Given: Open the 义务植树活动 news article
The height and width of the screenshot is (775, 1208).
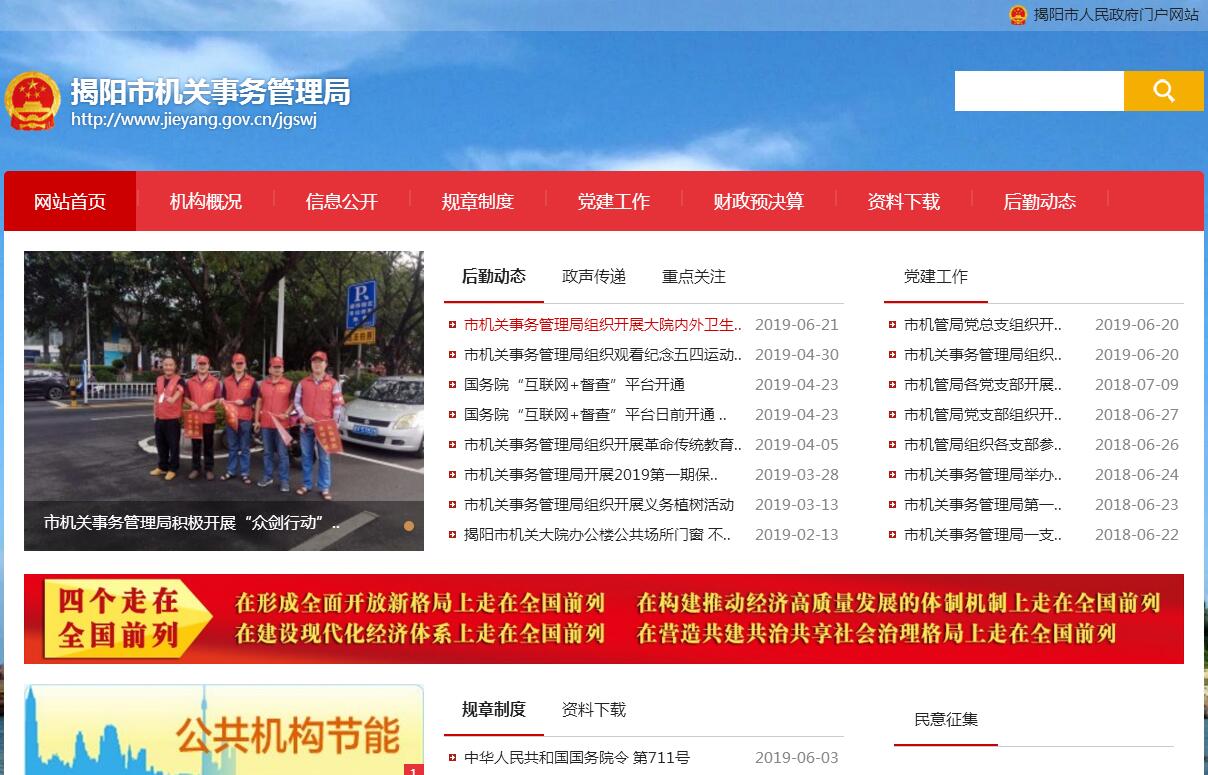Looking at the screenshot, I should [598, 505].
